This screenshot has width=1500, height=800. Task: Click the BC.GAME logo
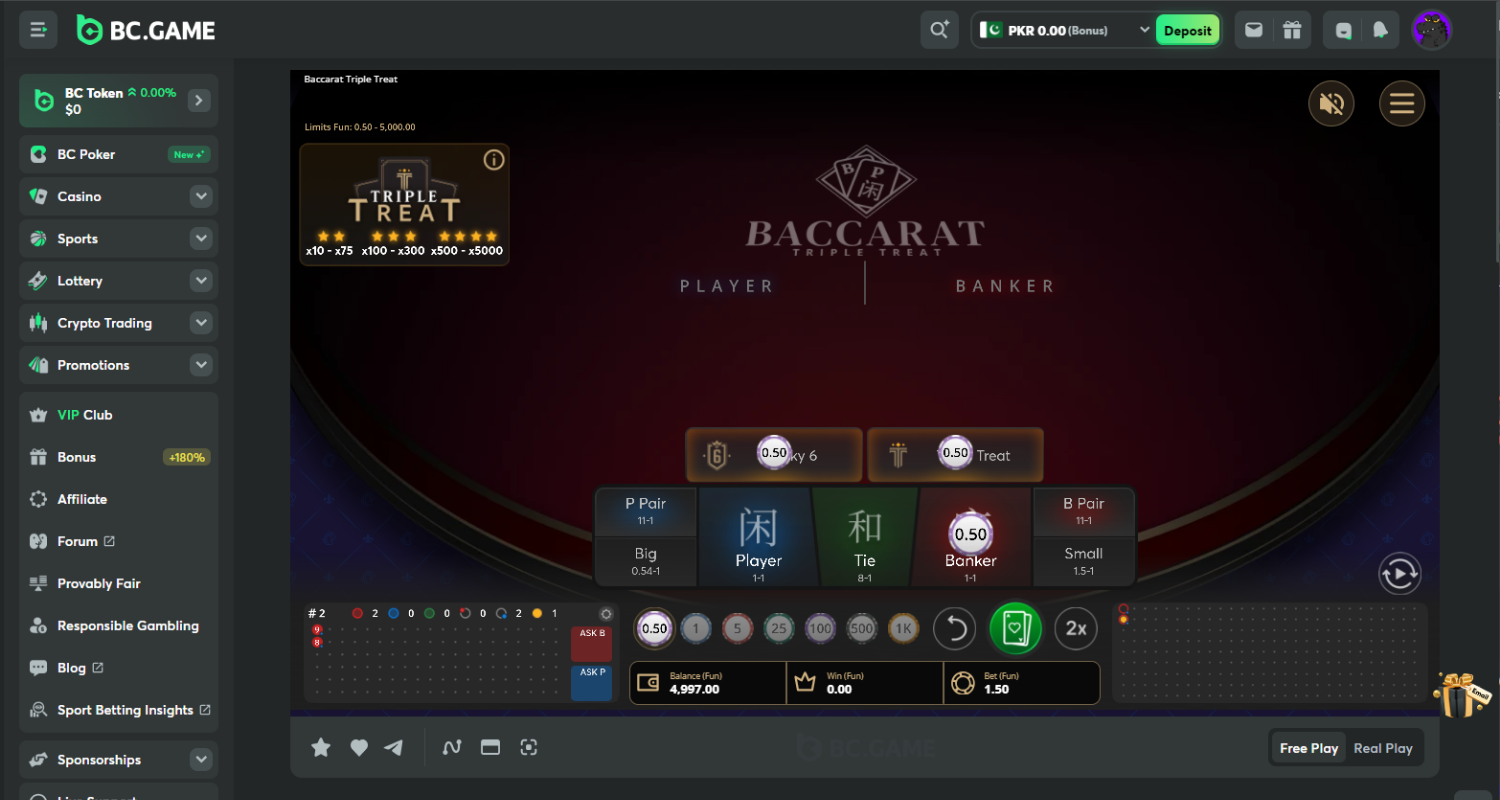(x=146, y=30)
